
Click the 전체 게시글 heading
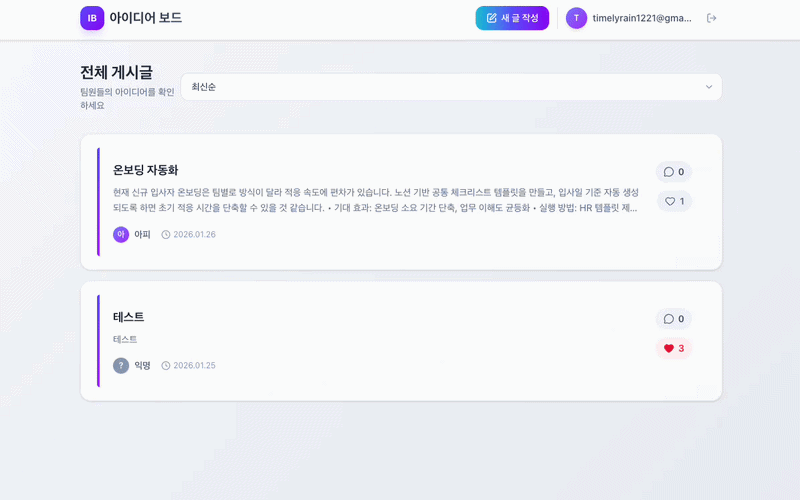pyautogui.click(x=116, y=72)
